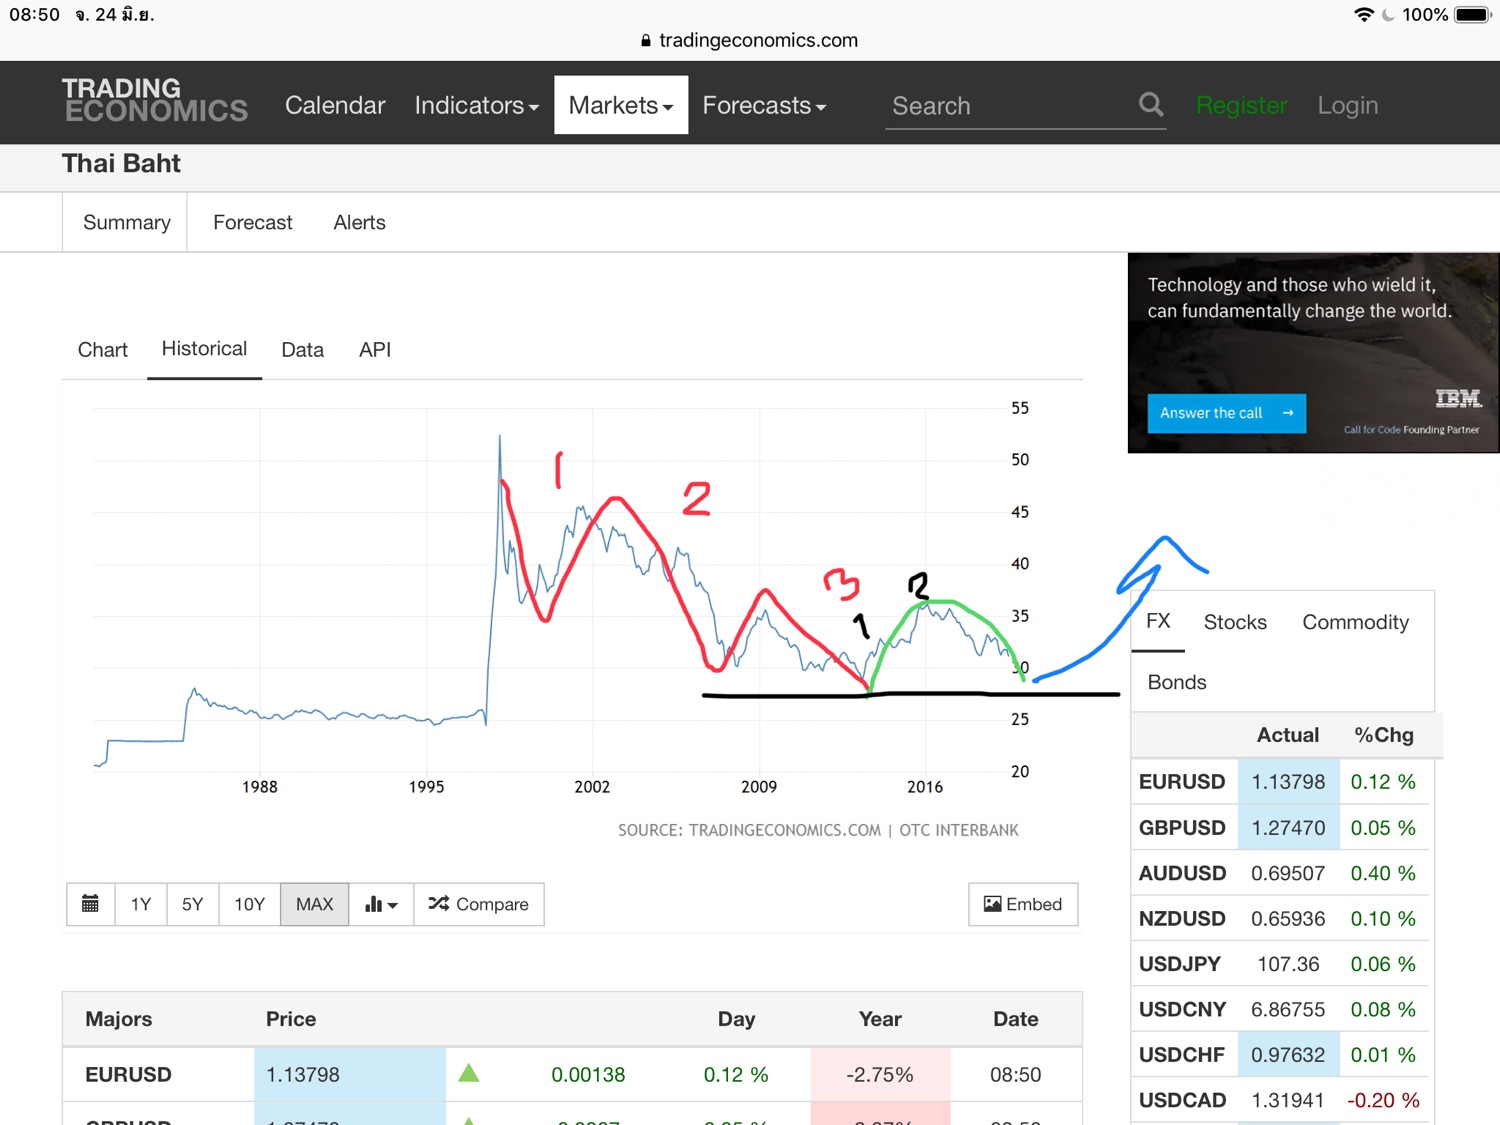The image size is (1500, 1125).
Task: Set chart range to 1Y
Action: [141, 904]
